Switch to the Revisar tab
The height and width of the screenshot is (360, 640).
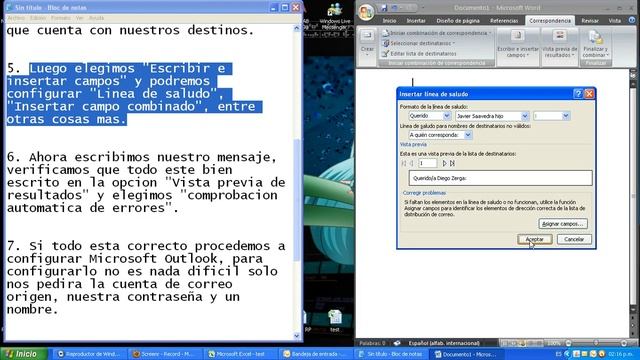590,20
